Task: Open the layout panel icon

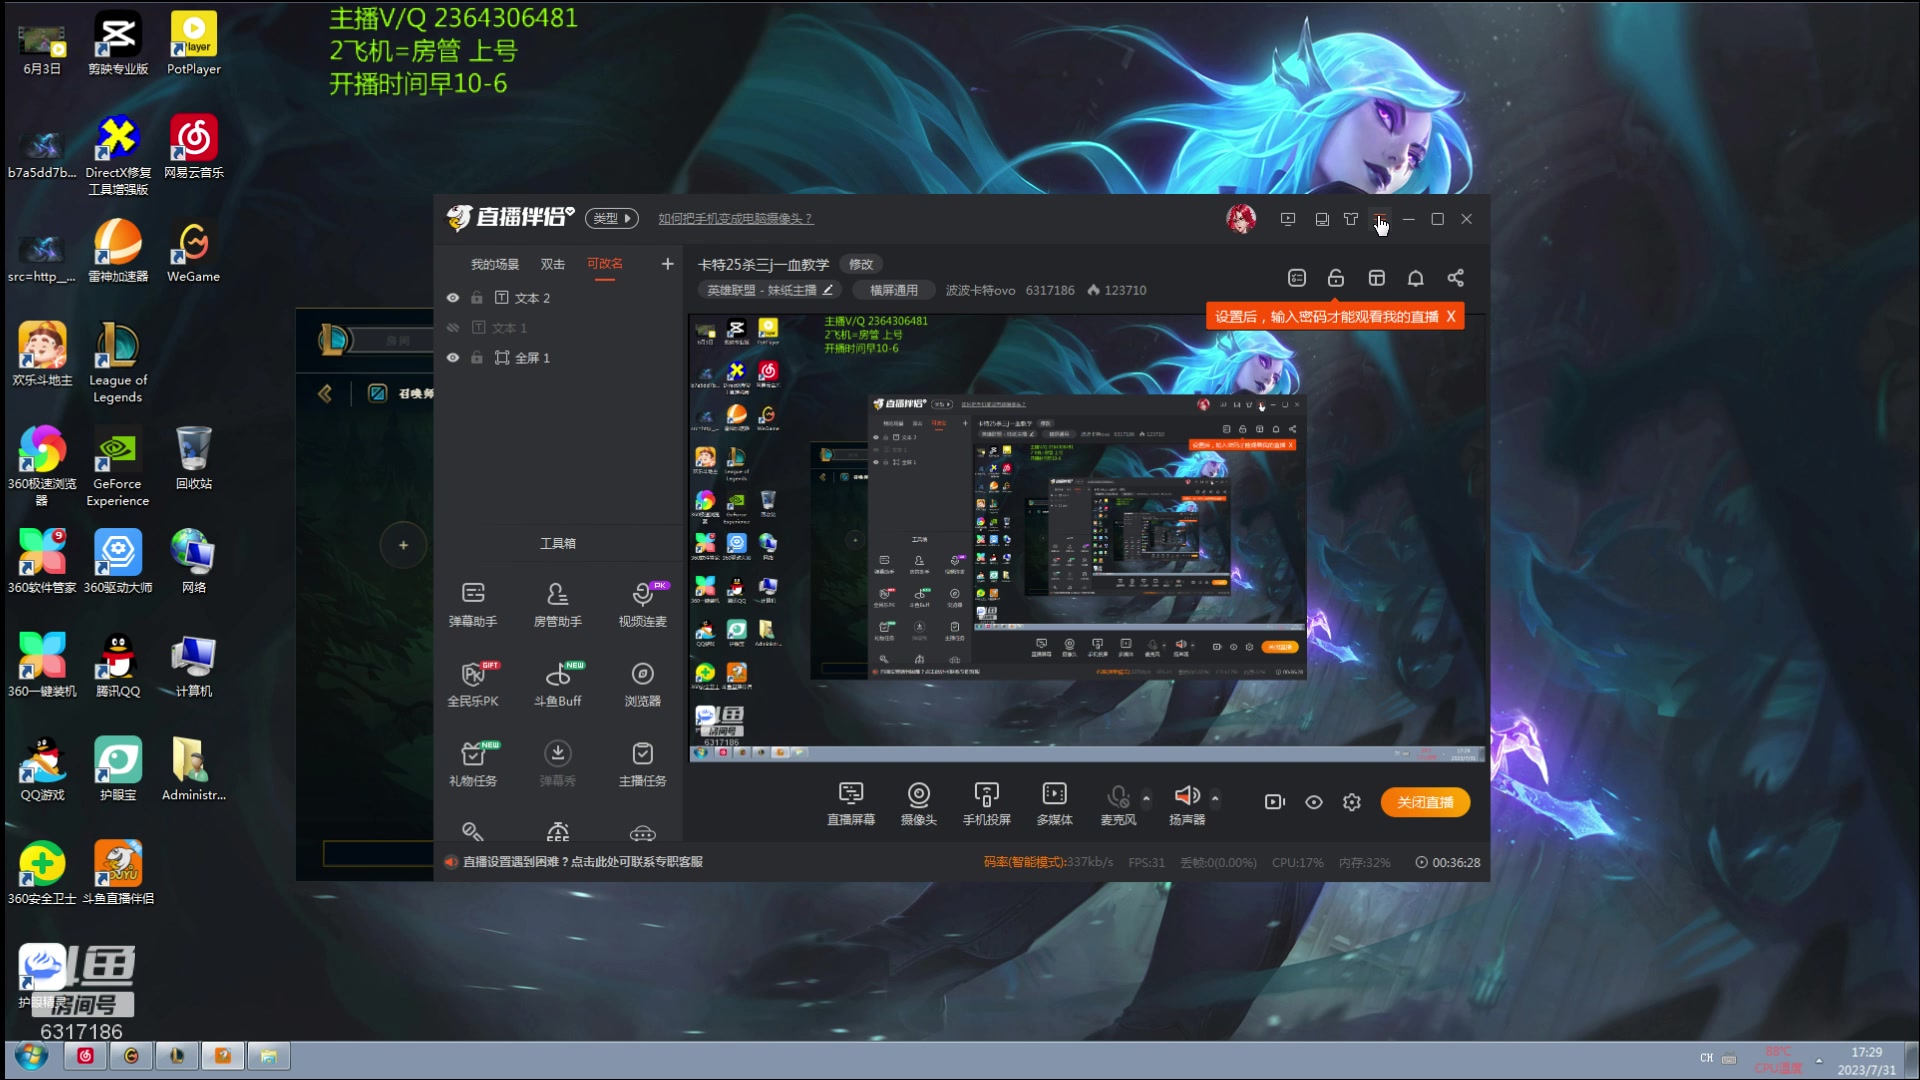Action: 1377,278
